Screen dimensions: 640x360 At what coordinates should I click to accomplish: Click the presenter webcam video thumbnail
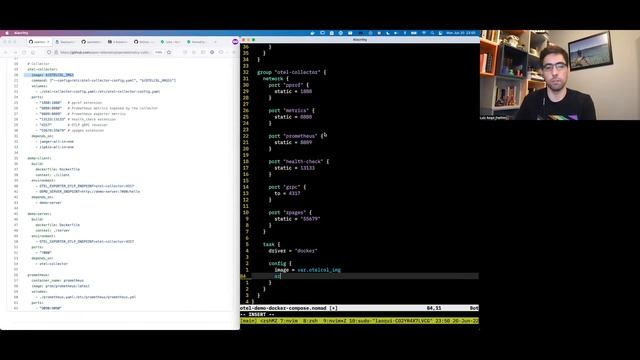(x=560, y=75)
